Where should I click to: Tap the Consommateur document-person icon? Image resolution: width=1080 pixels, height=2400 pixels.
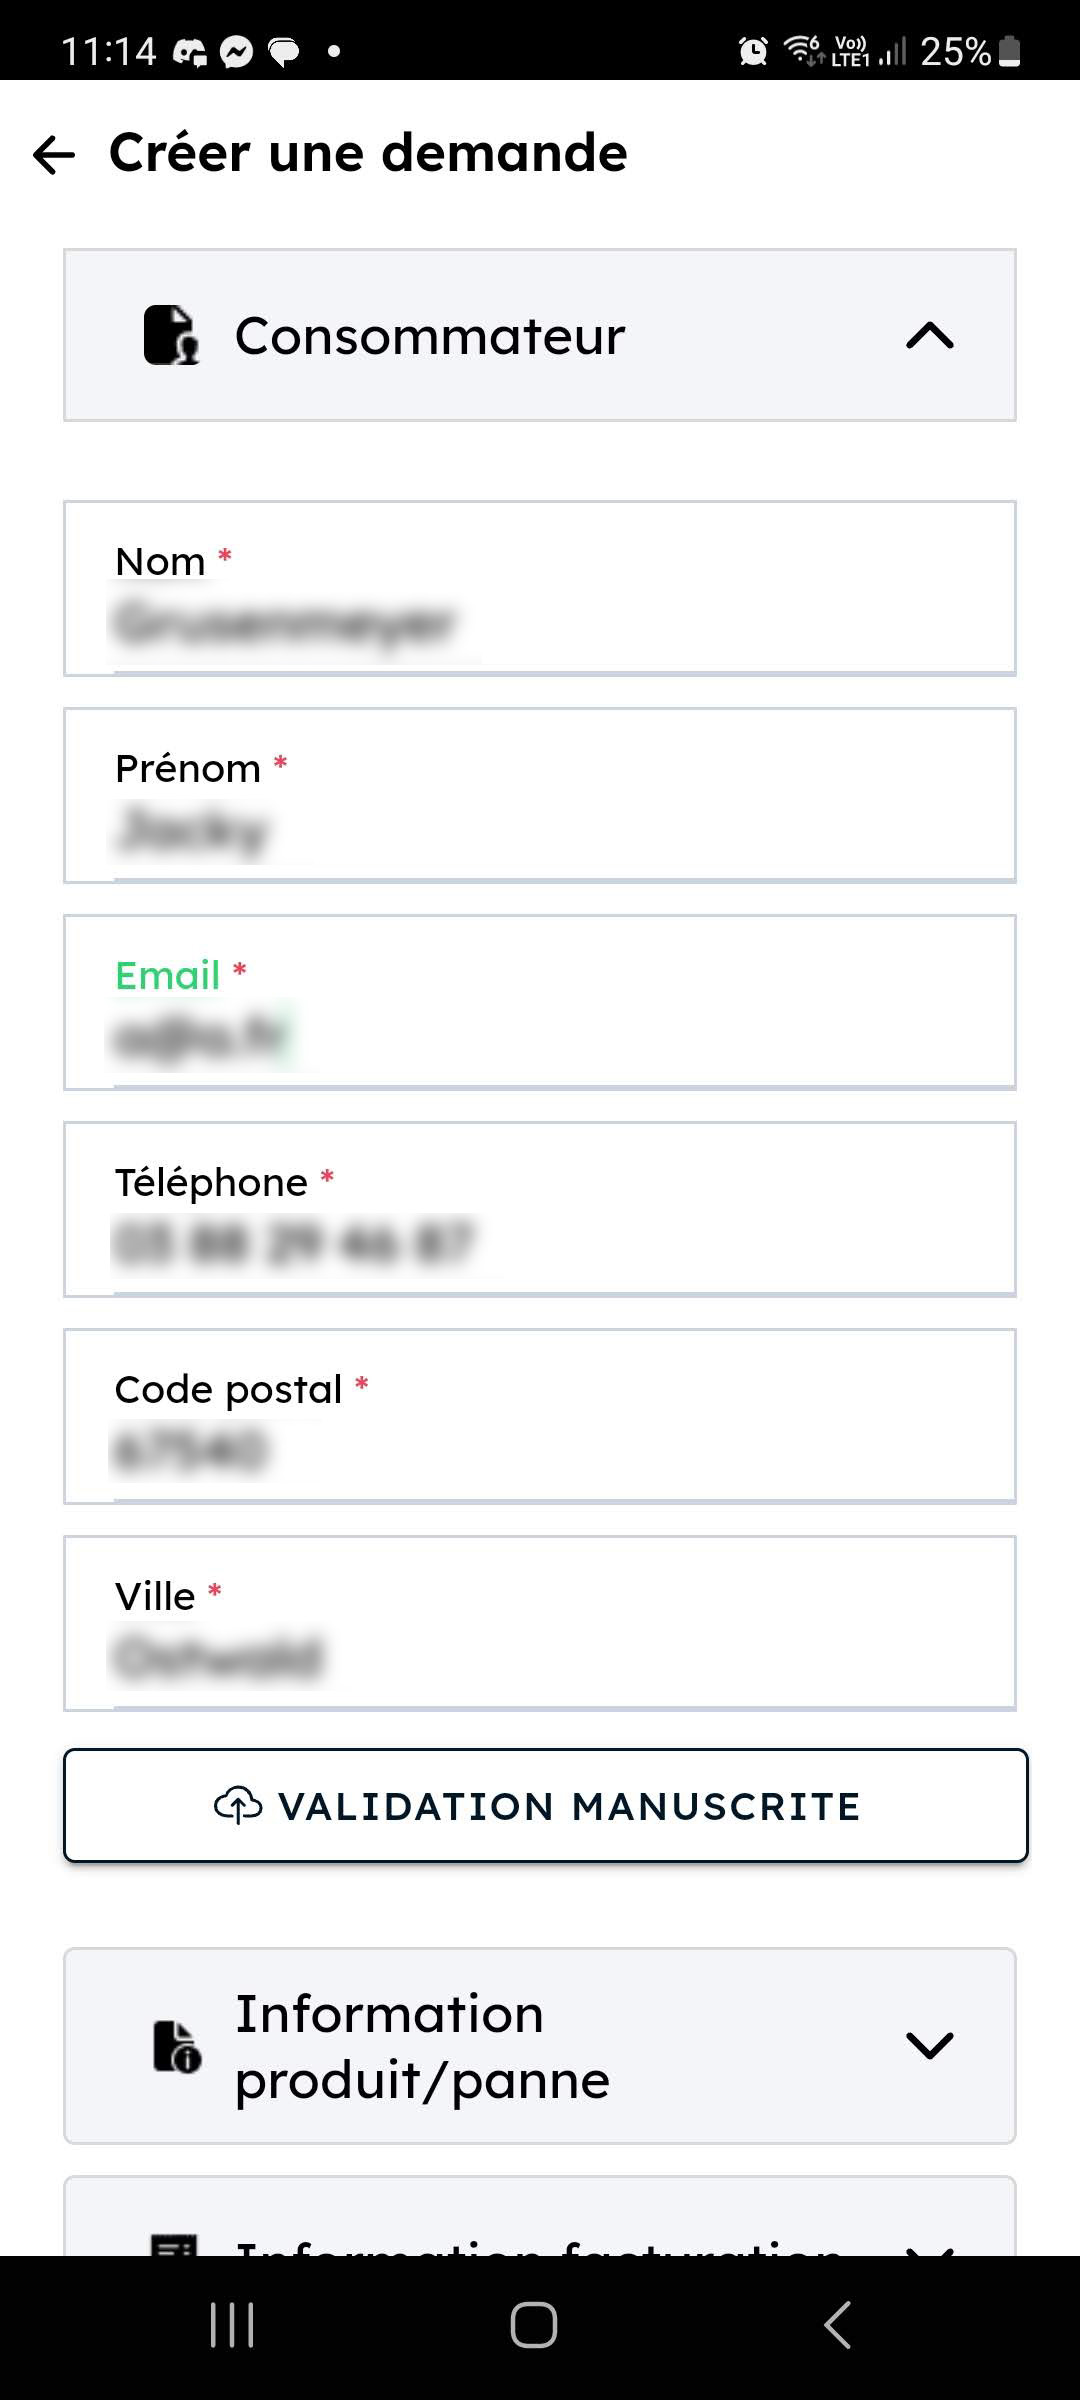[171, 336]
